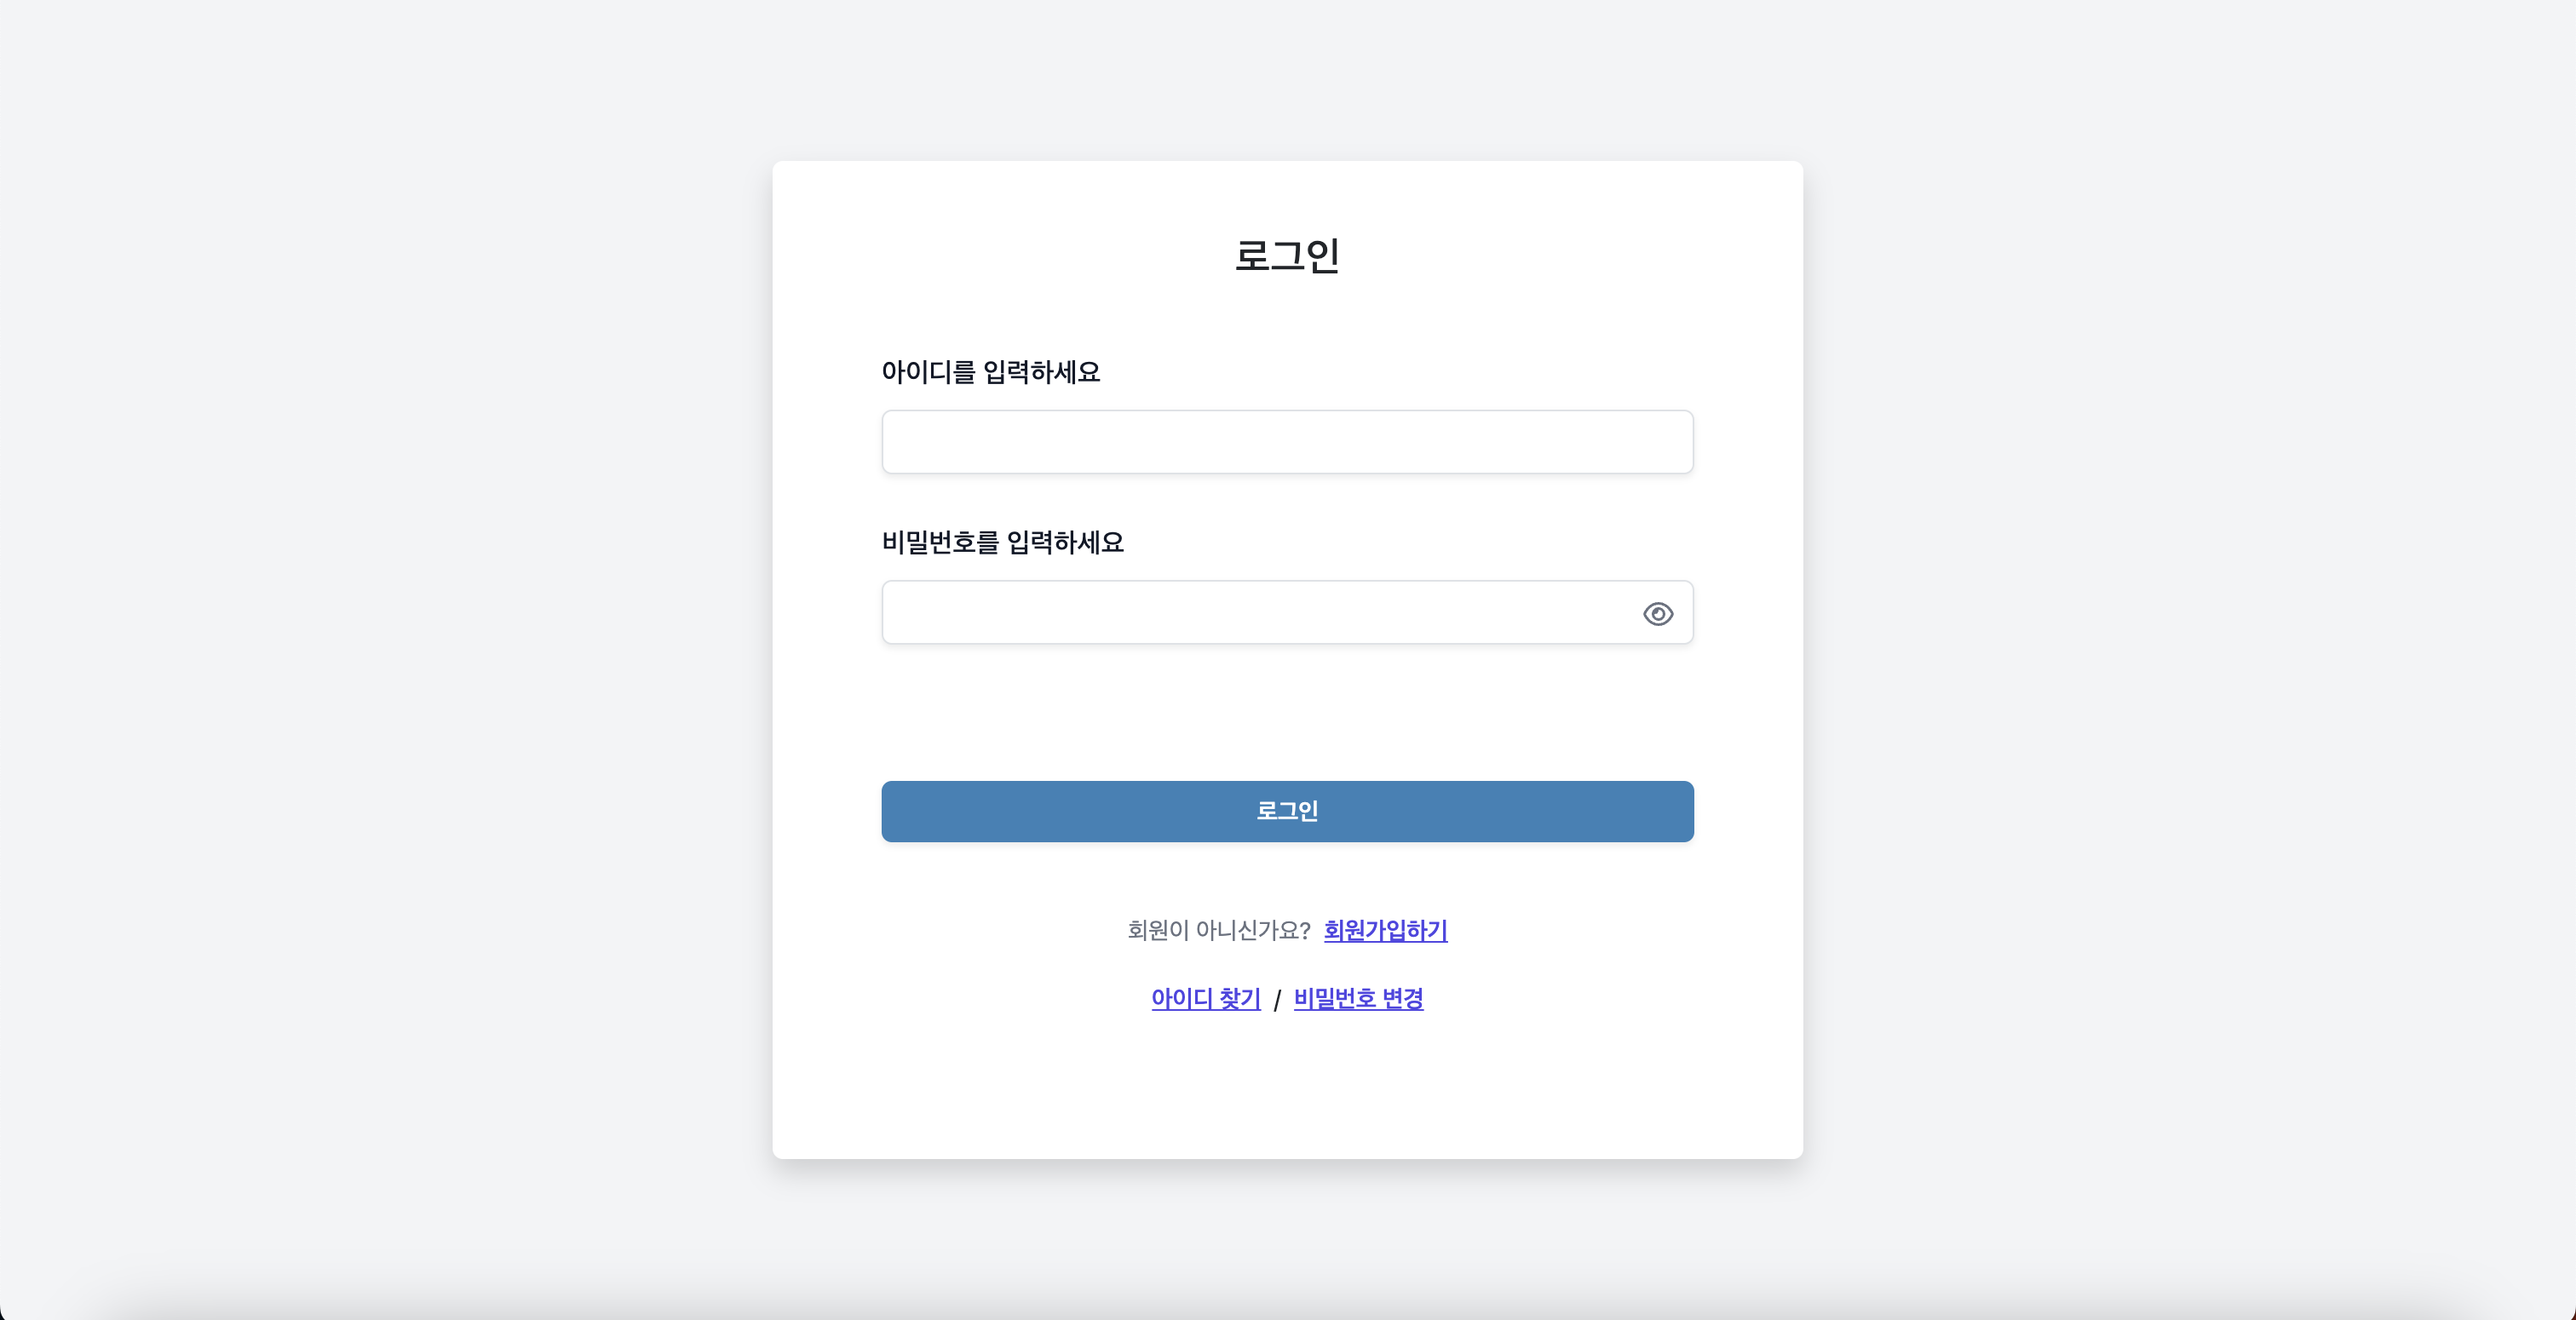Click inside the ID input field
Image resolution: width=2576 pixels, height=1320 pixels.
1287,441
